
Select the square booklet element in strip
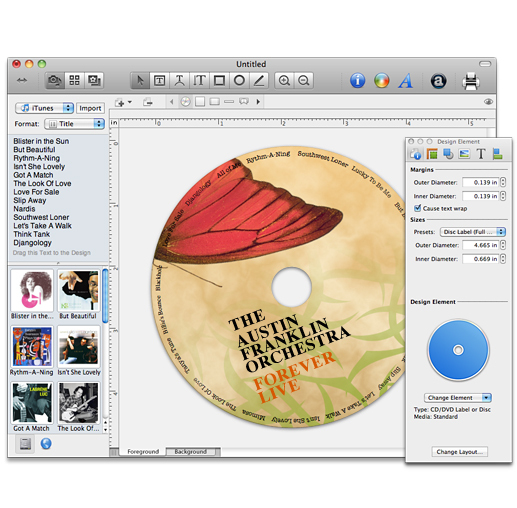(x=200, y=102)
